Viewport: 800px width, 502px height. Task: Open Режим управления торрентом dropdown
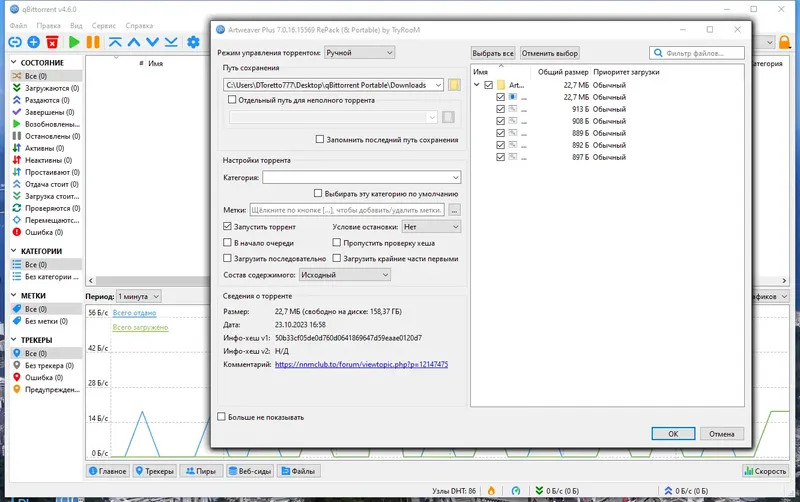pos(359,53)
